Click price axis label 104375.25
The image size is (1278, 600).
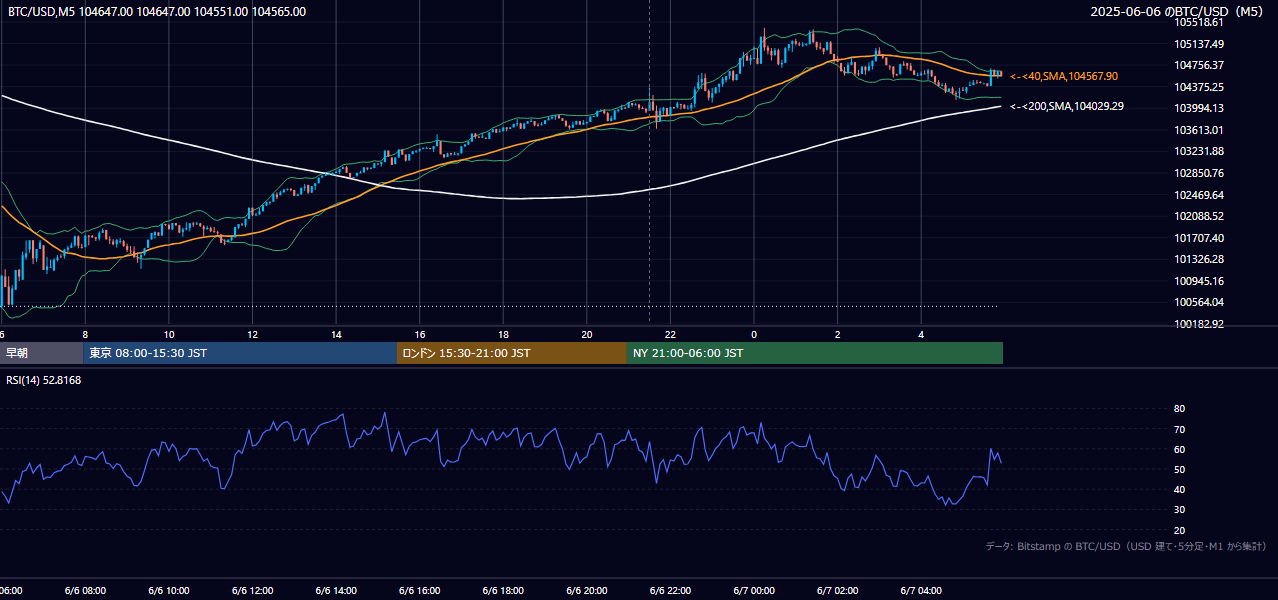(1199, 87)
